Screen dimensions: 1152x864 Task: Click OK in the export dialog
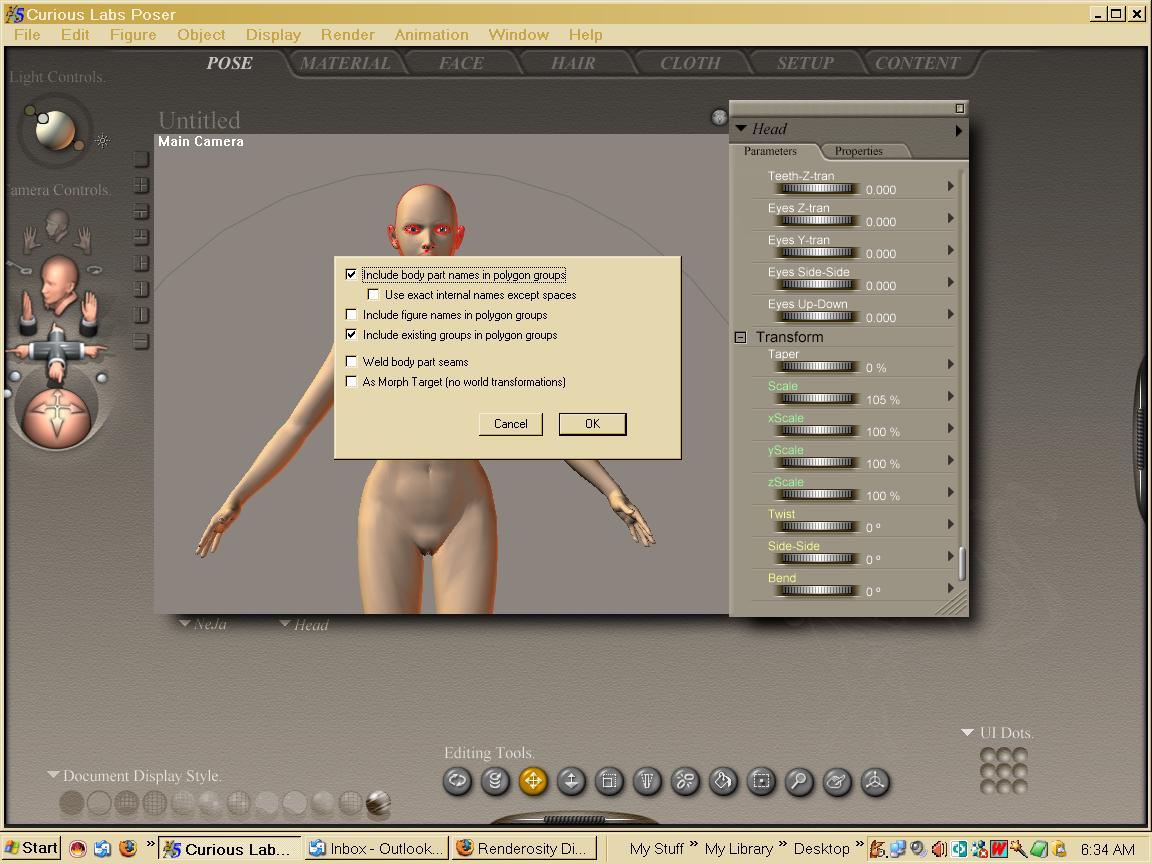click(592, 424)
